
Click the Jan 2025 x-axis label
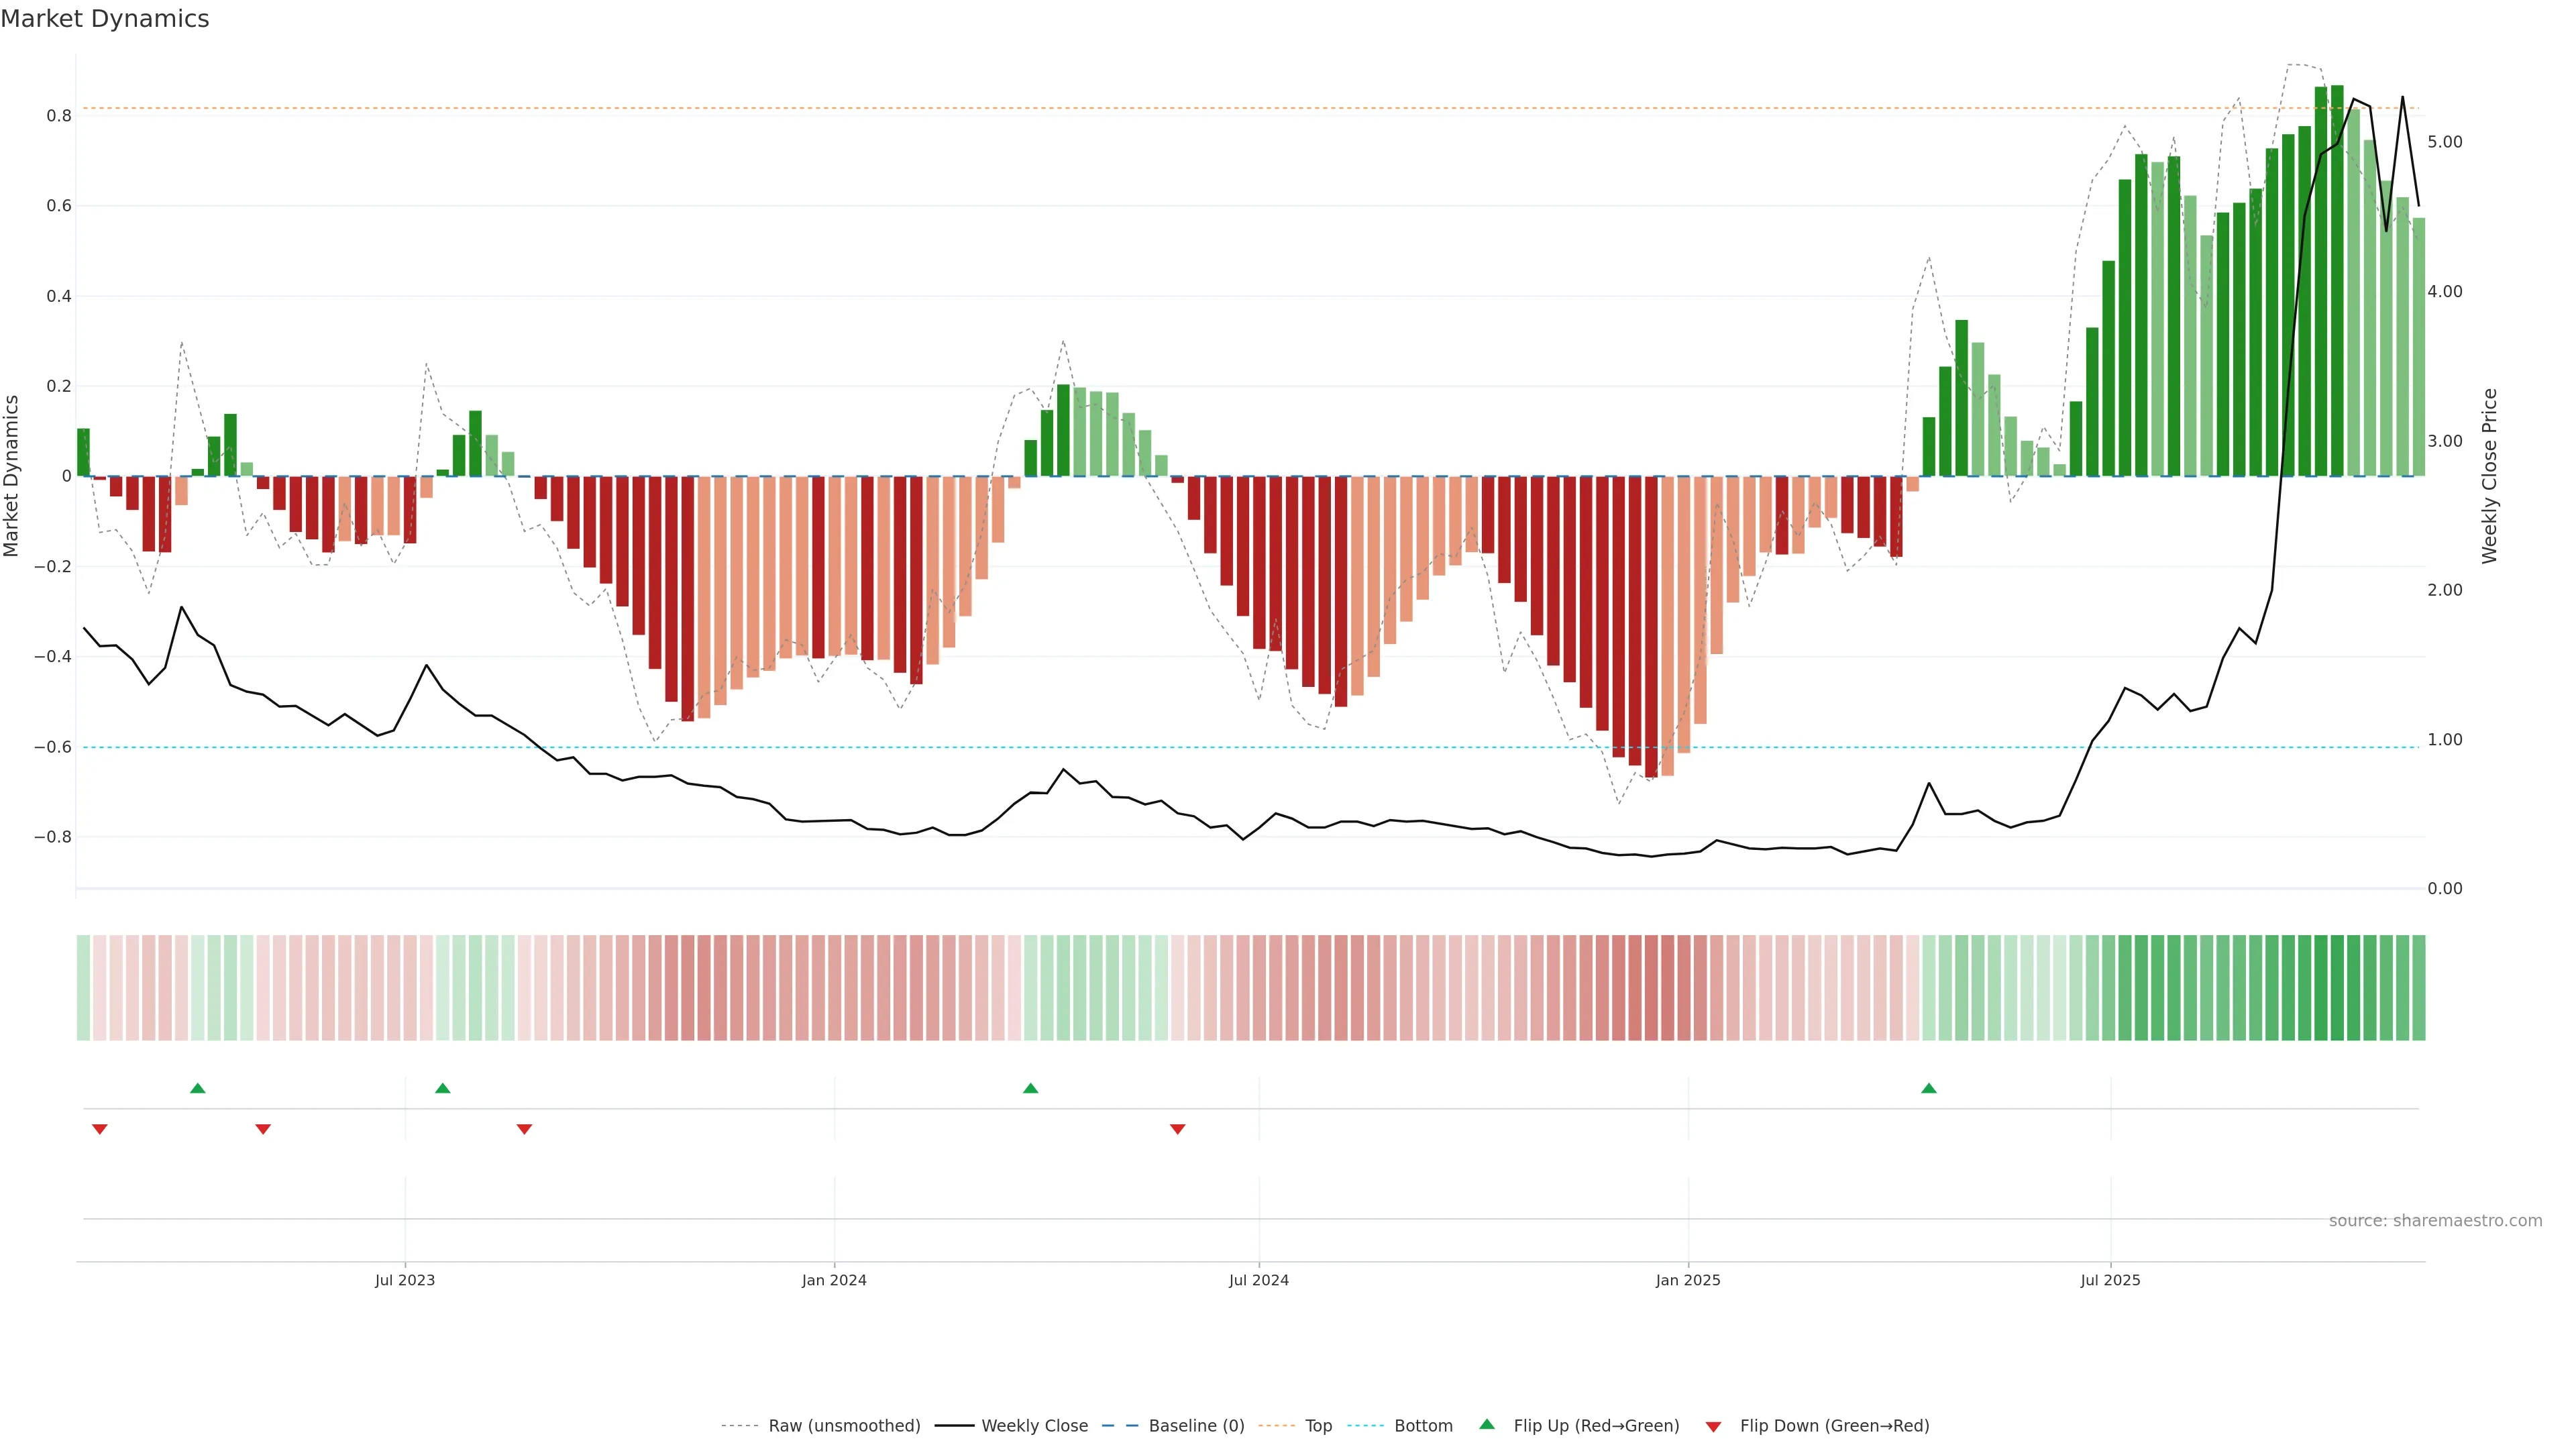(x=1688, y=1280)
